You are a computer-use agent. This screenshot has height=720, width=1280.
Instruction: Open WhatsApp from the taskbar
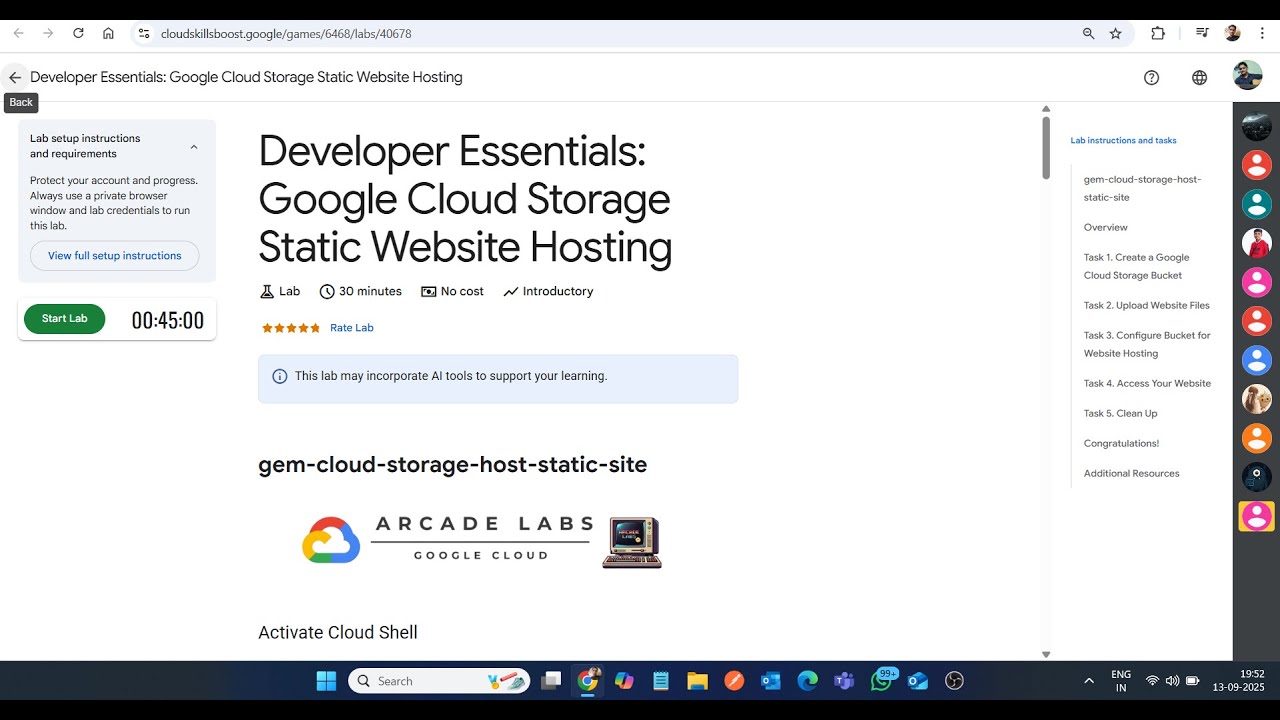pyautogui.click(x=881, y=681)
